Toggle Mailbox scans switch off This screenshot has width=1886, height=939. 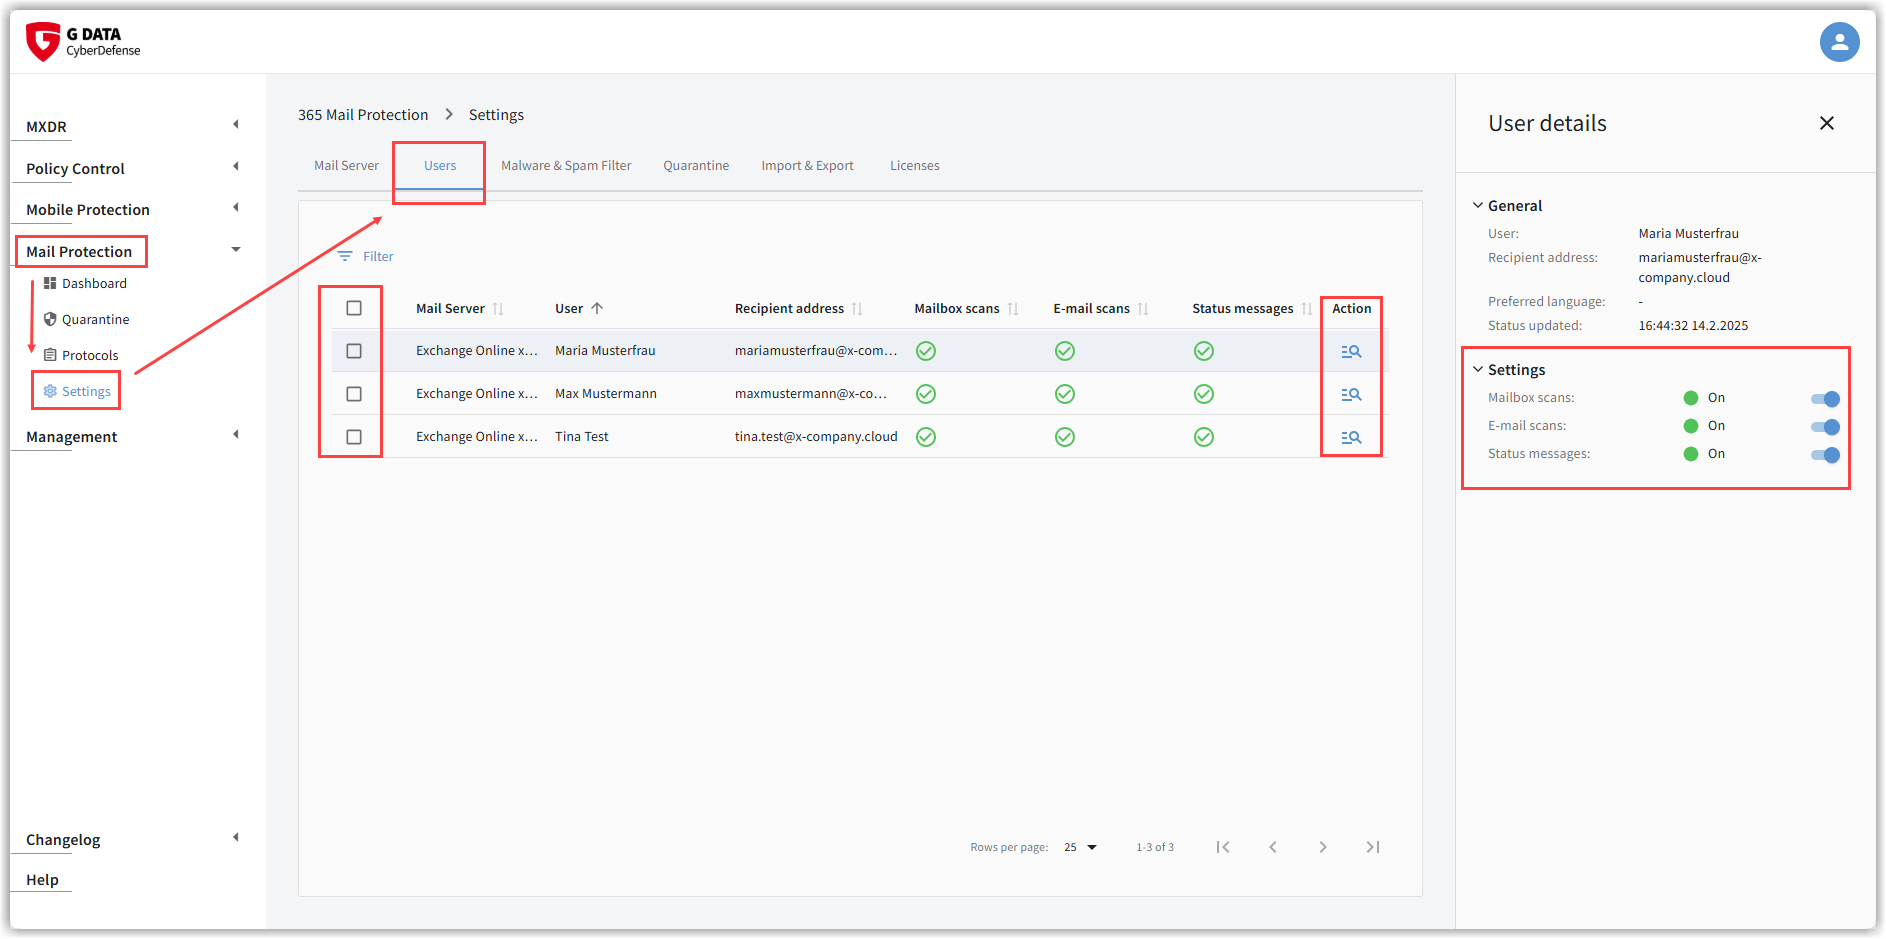point(1825,399)
